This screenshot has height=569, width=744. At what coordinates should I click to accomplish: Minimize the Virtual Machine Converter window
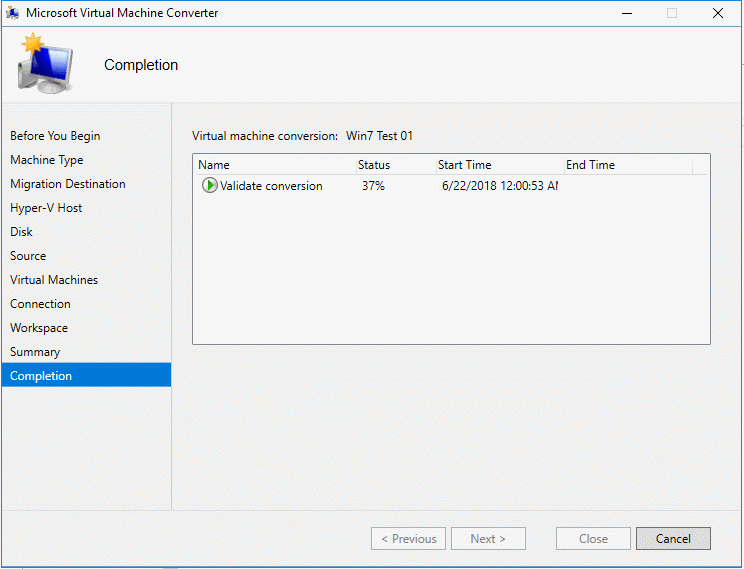(626, 13)
